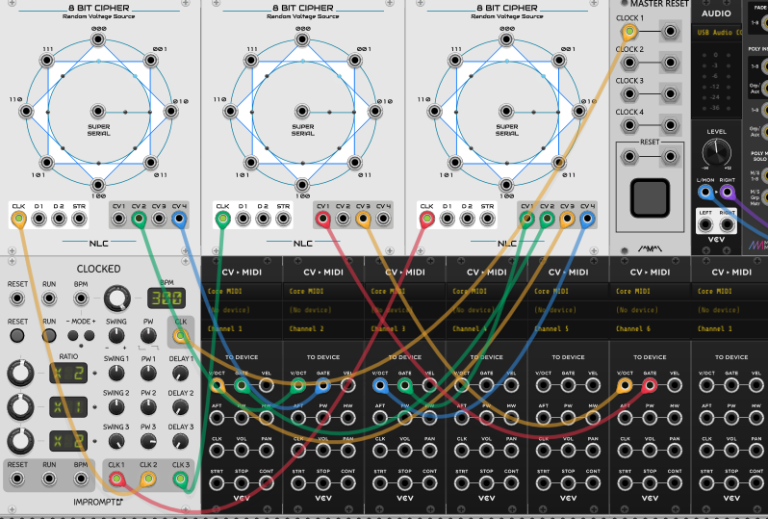Click GATE jack on Channel 5 CV-MIDI
Image resolution: width=768 pixels, height=519 pixels.
(568, 386)
